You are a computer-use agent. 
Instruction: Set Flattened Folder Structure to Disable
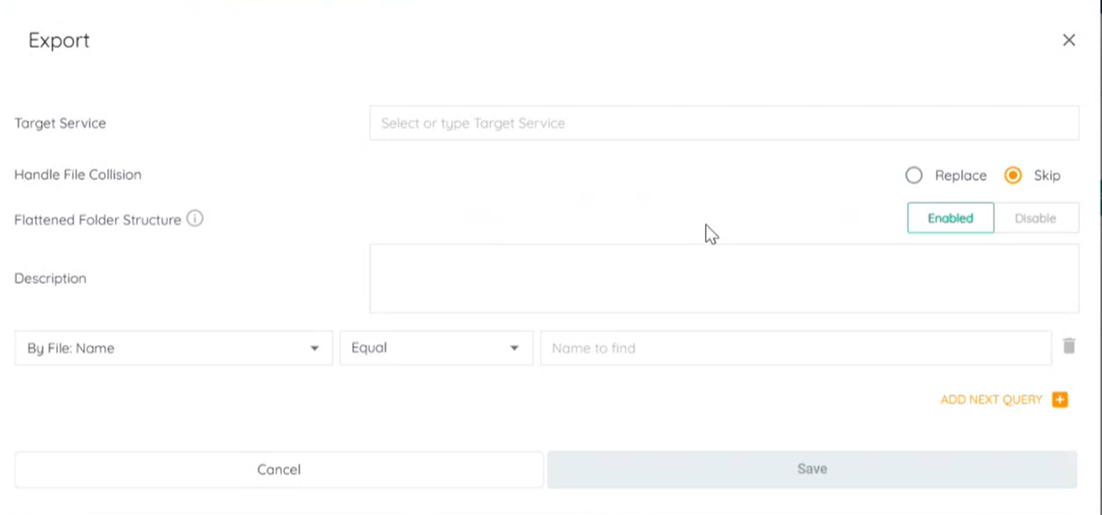pos(1035,218)
